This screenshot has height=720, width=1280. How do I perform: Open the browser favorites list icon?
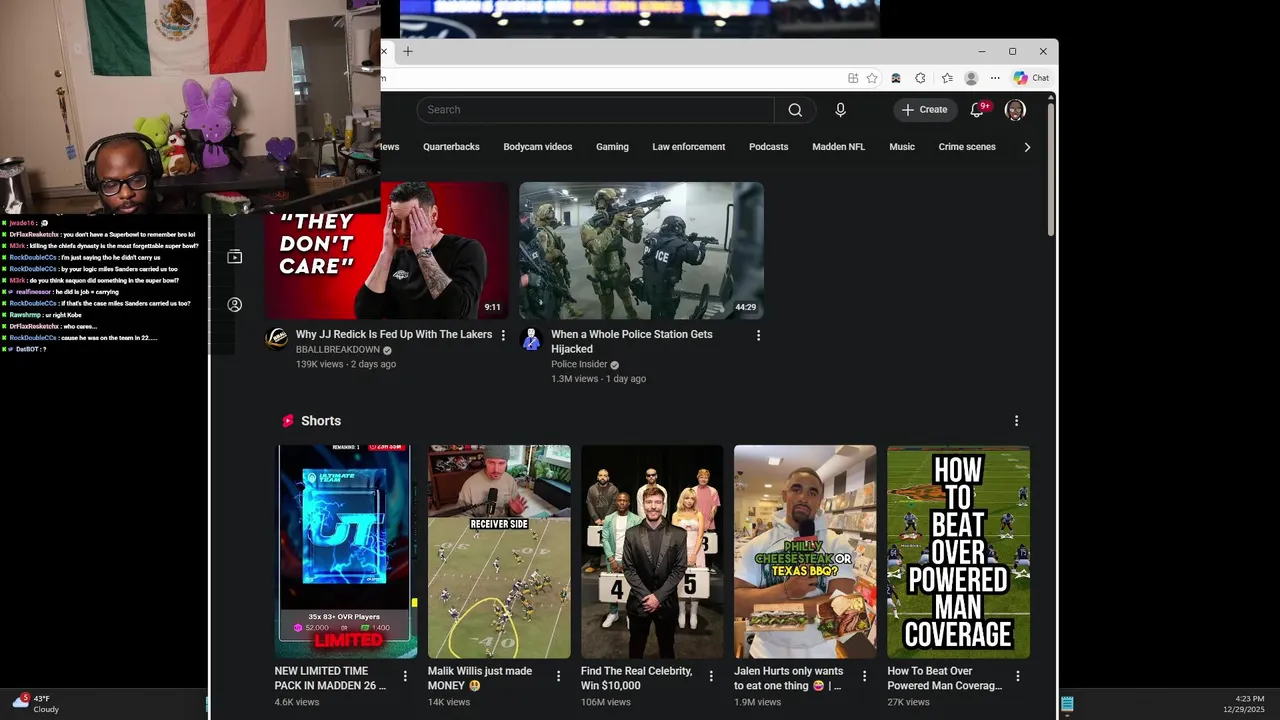pos(947,78)
